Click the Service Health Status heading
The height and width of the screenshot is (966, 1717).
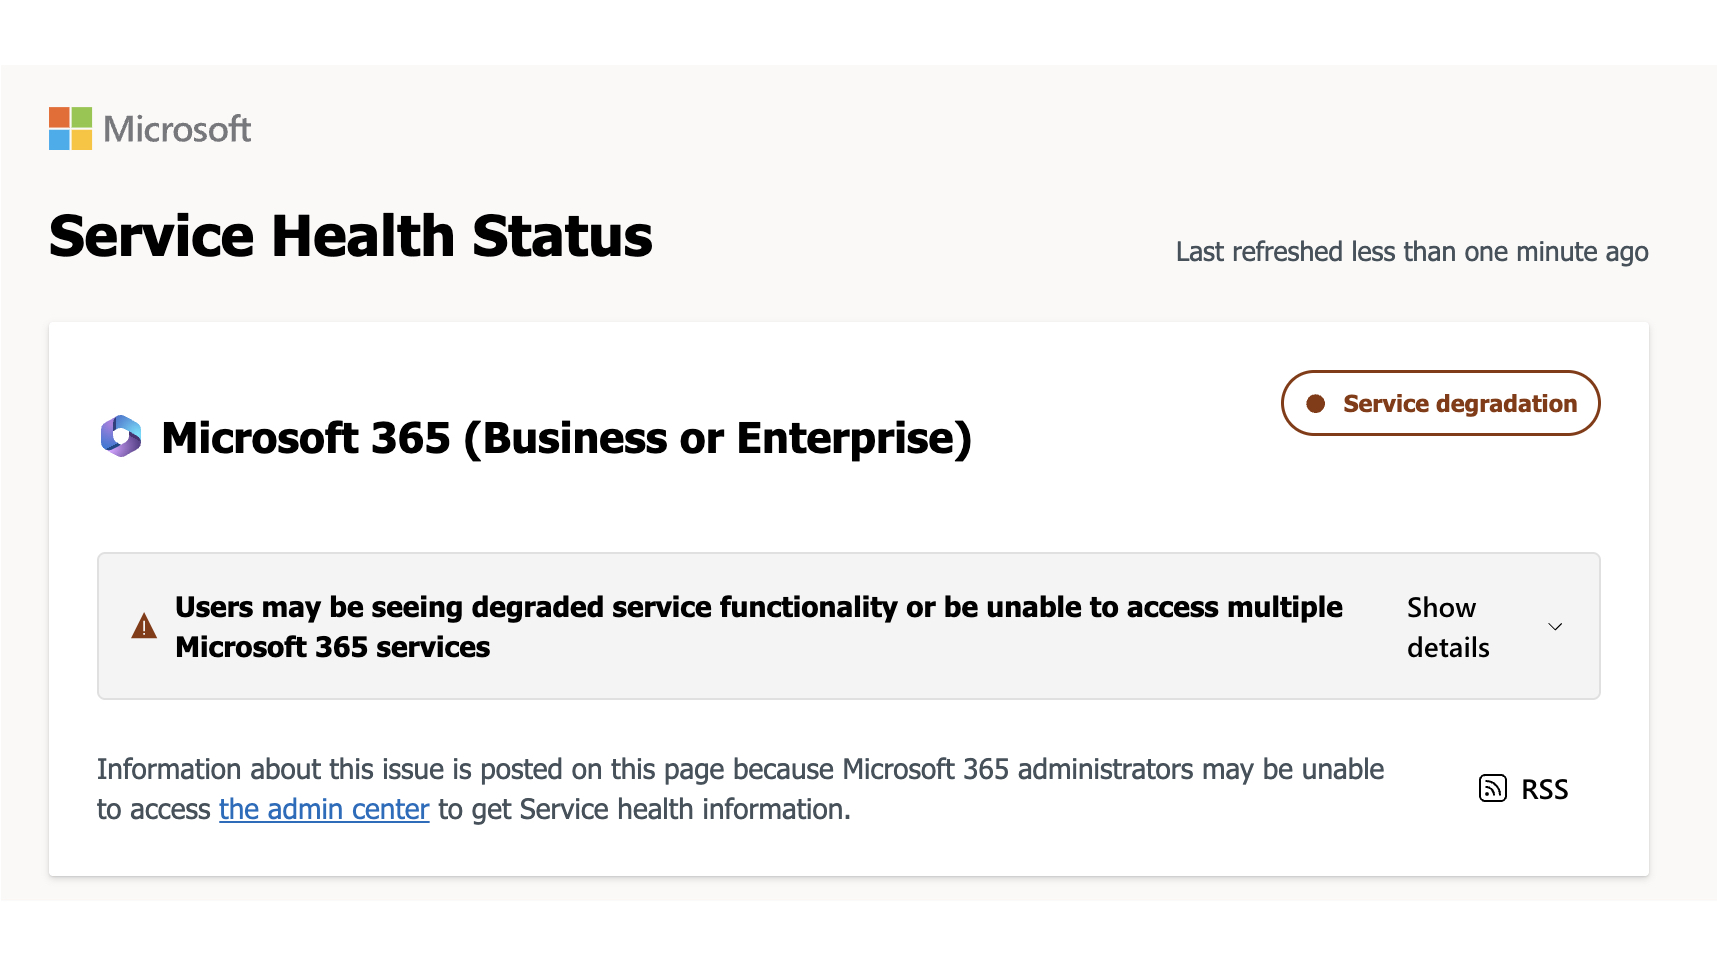351,236
